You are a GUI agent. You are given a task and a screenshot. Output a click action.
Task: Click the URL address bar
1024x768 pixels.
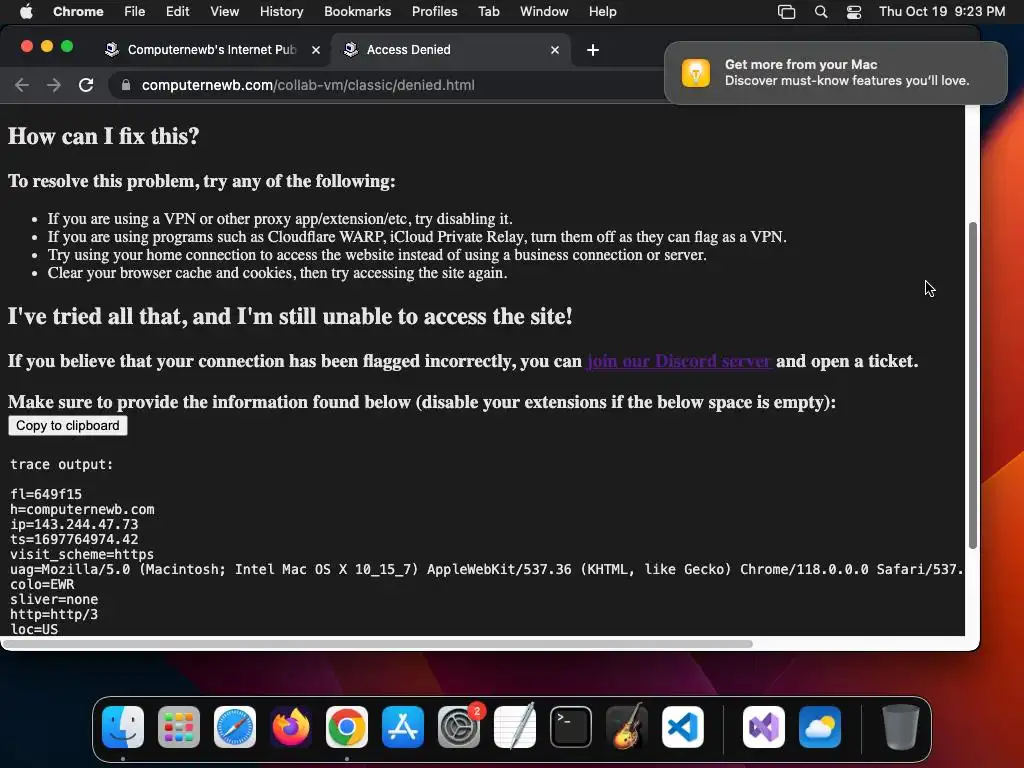[x=389, y=85]
